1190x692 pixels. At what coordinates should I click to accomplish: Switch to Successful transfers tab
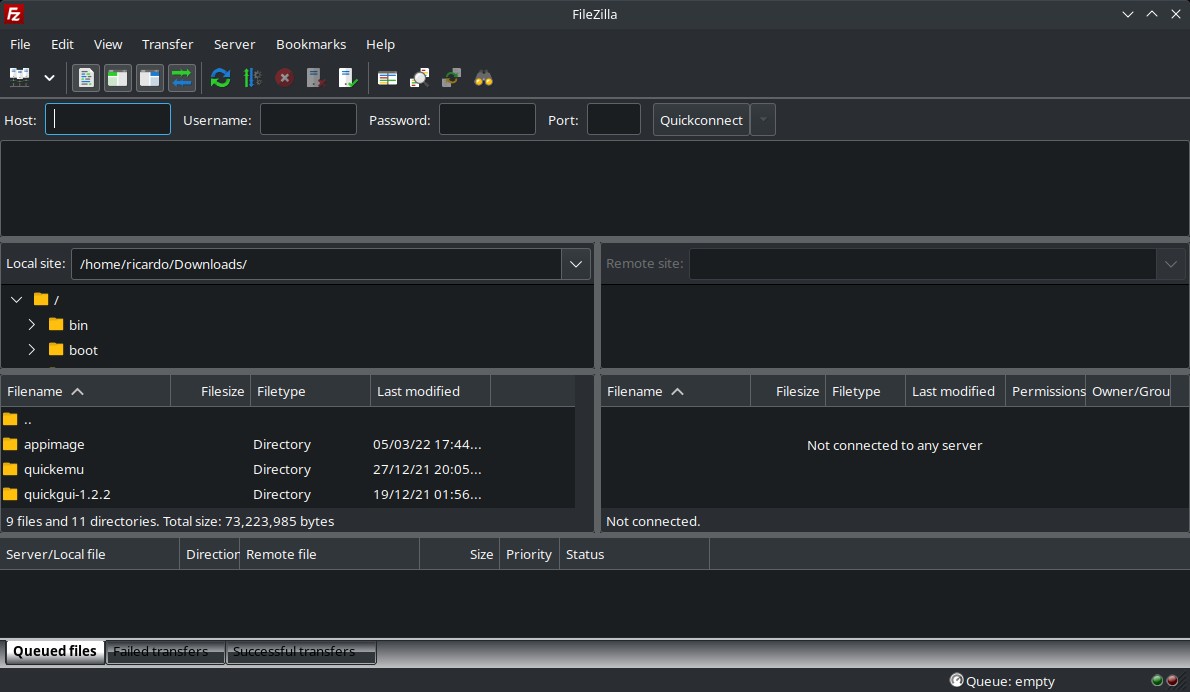pyautogui.click(x=301, y=652)
